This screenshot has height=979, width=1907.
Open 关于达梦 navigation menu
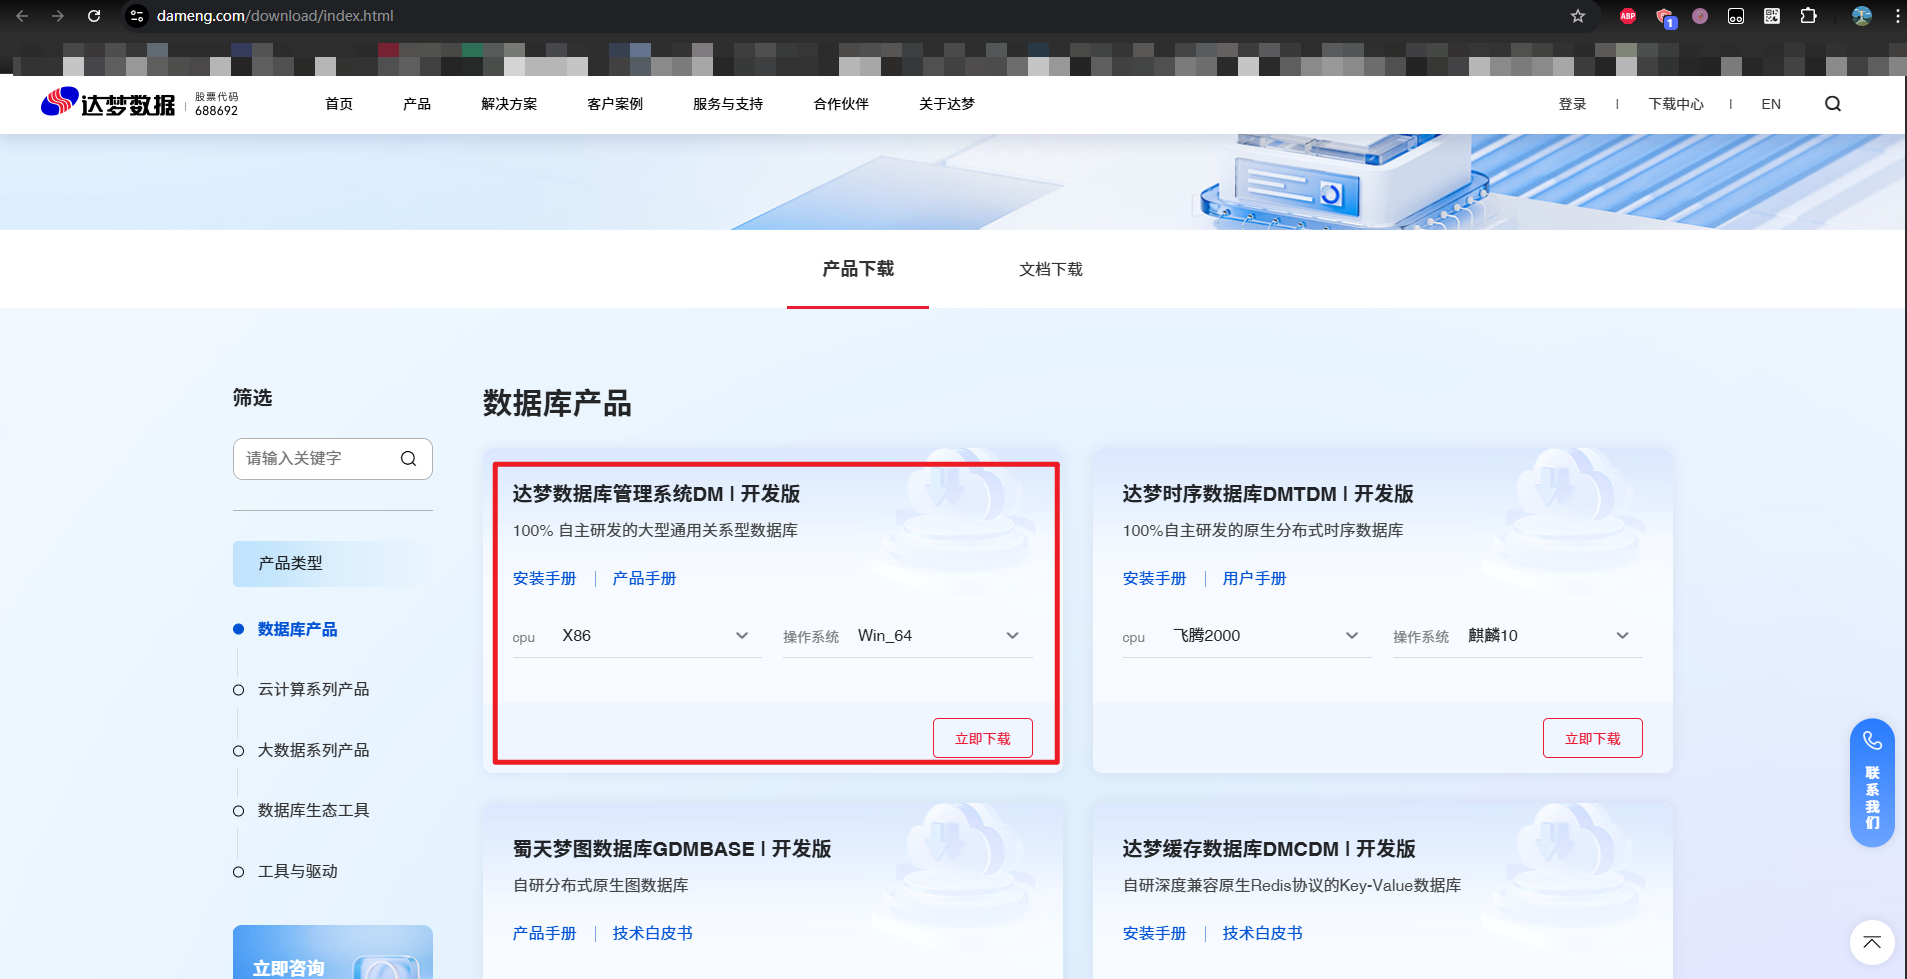[x=947, y=104]
